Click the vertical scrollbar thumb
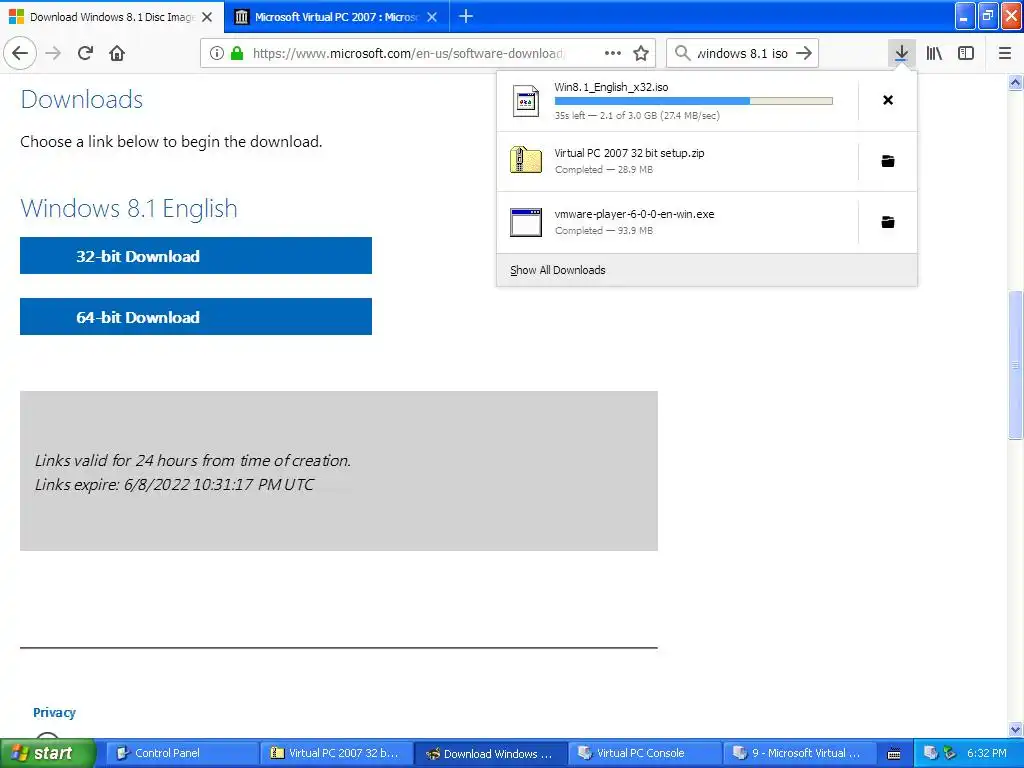The image size is (1024, 768). [x=1016, y=364]
